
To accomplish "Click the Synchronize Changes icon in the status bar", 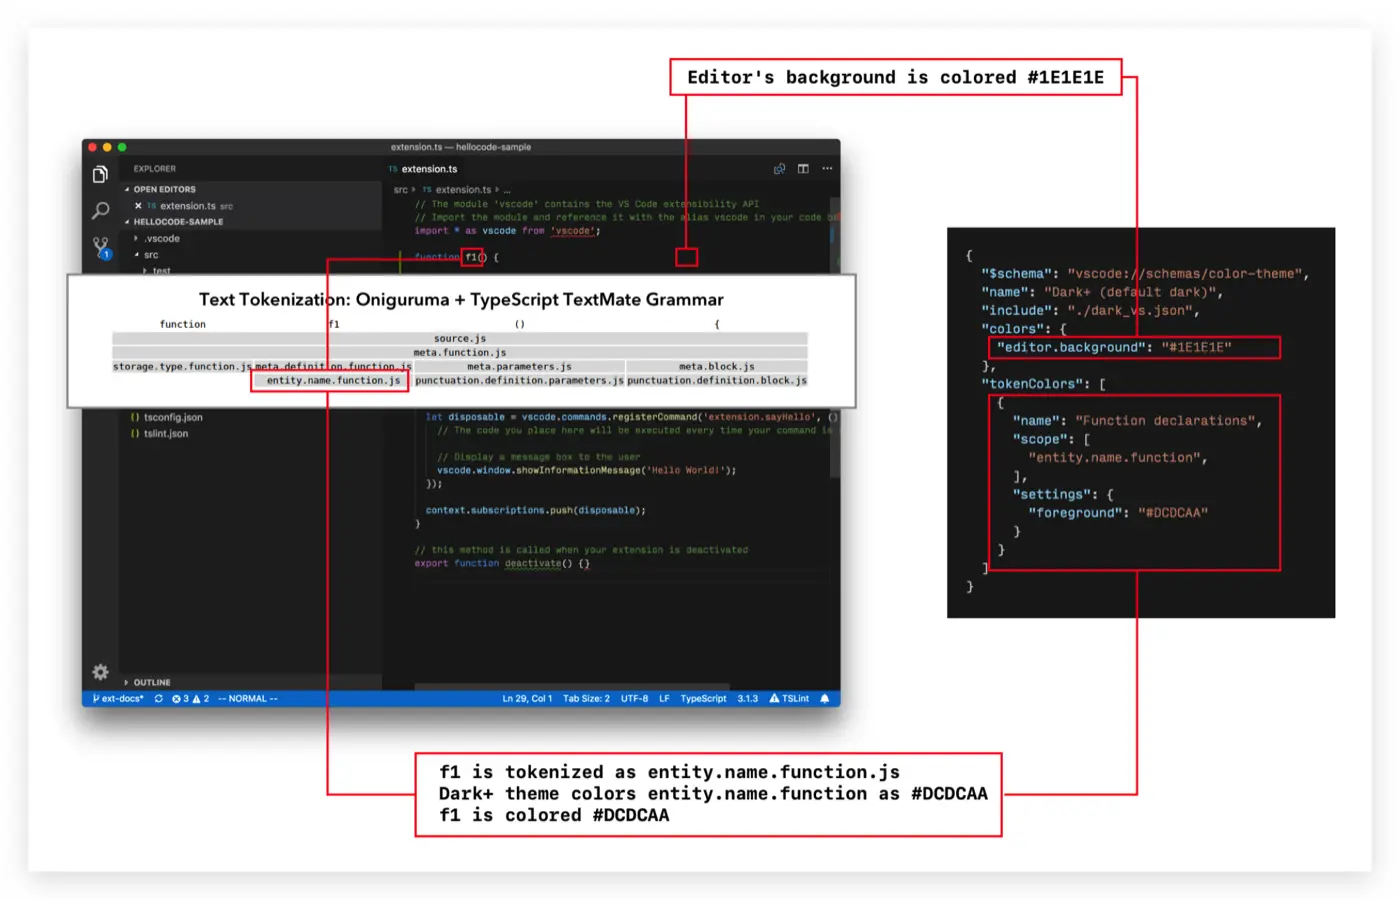I will pos(158,699).
